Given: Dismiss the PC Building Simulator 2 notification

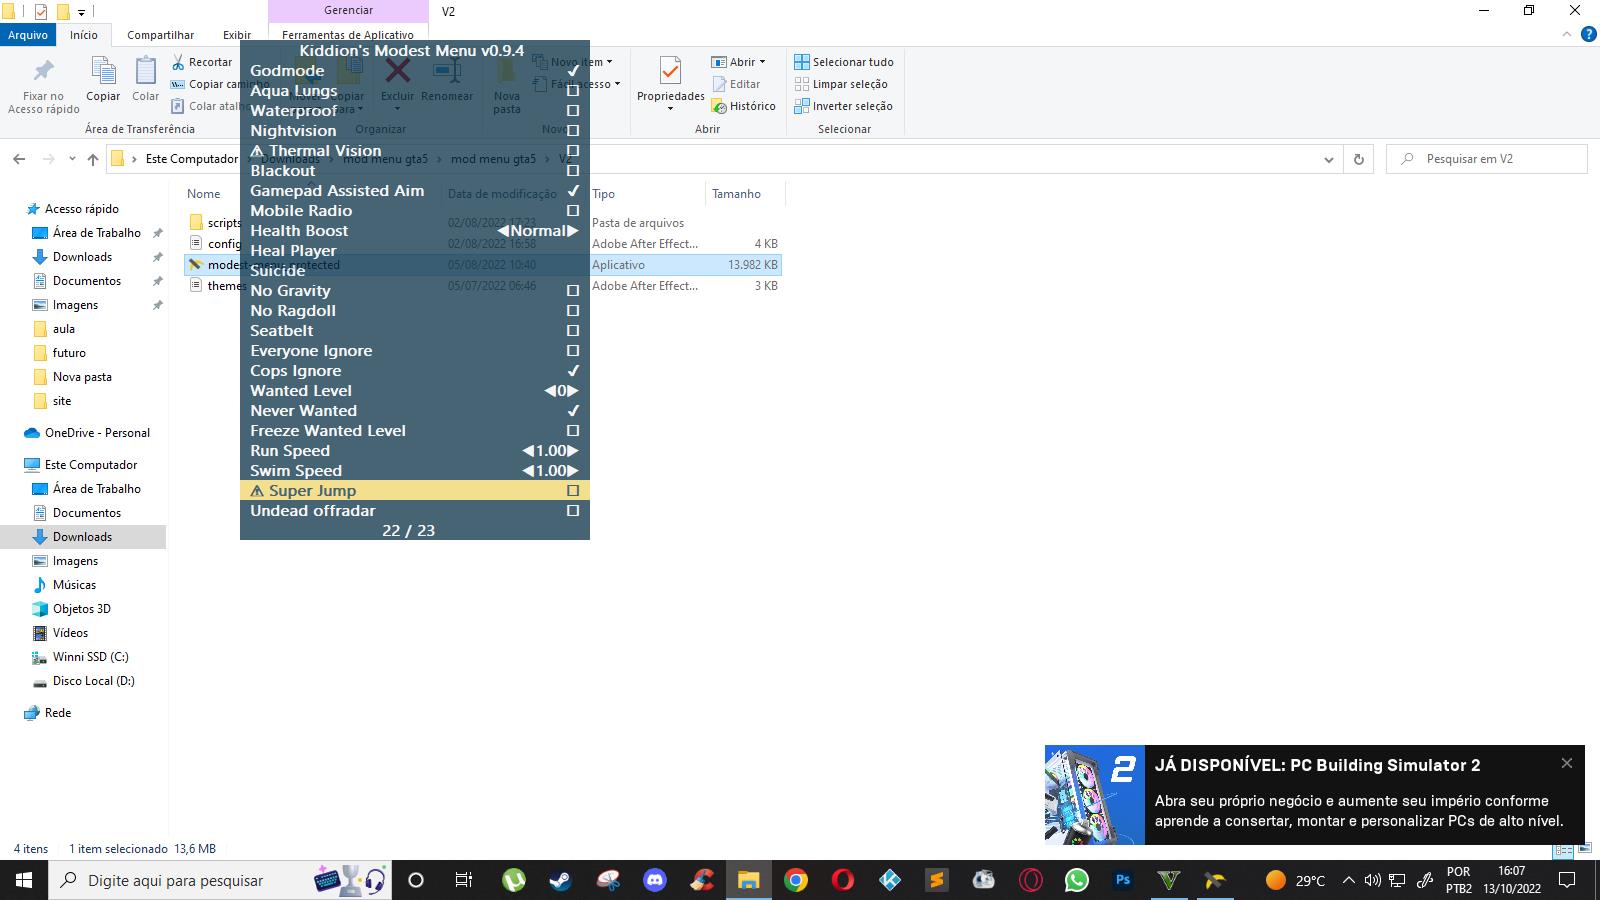Looking at the screenshot, I should click(1566, 763).
